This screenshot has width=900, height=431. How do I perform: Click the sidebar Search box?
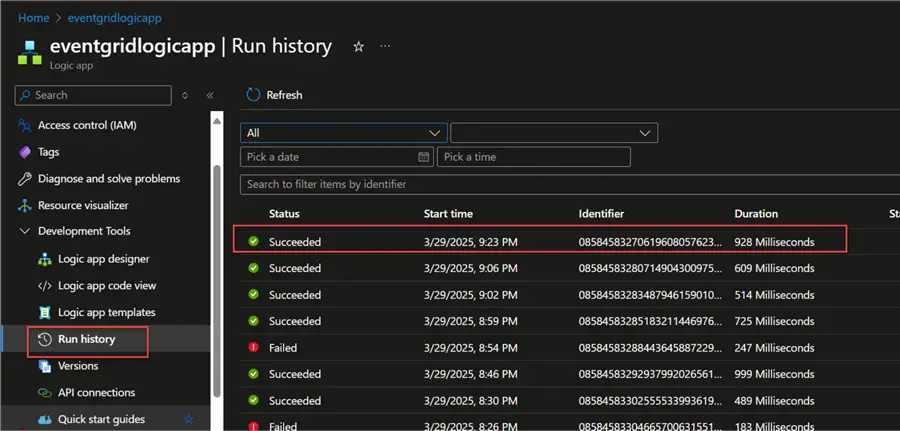pos(93,95)
